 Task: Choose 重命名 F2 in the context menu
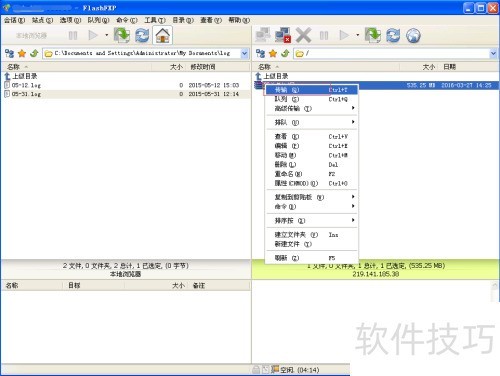pyautogui.click(x=311, y=174)
